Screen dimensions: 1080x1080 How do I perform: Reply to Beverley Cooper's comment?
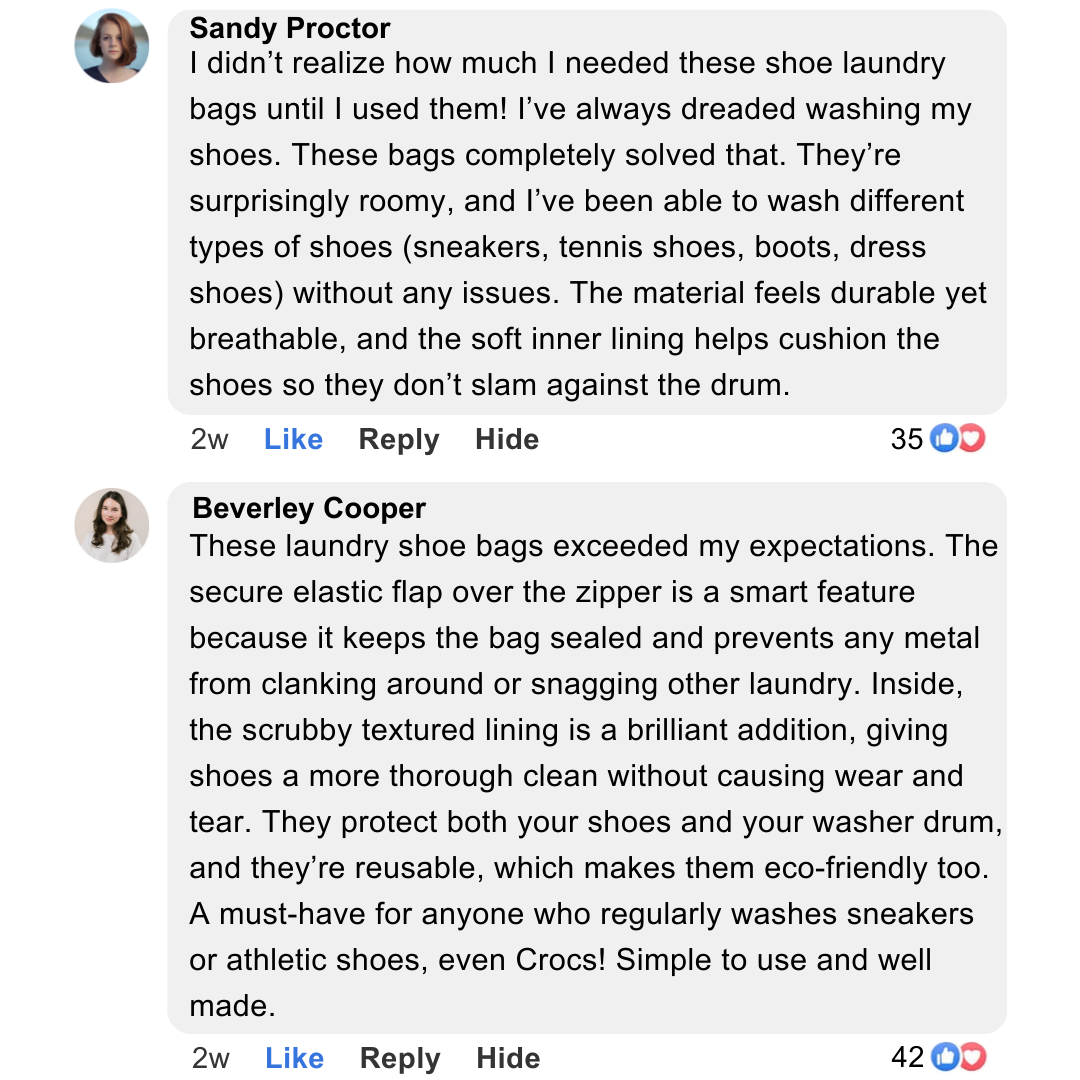(400, 1058)
